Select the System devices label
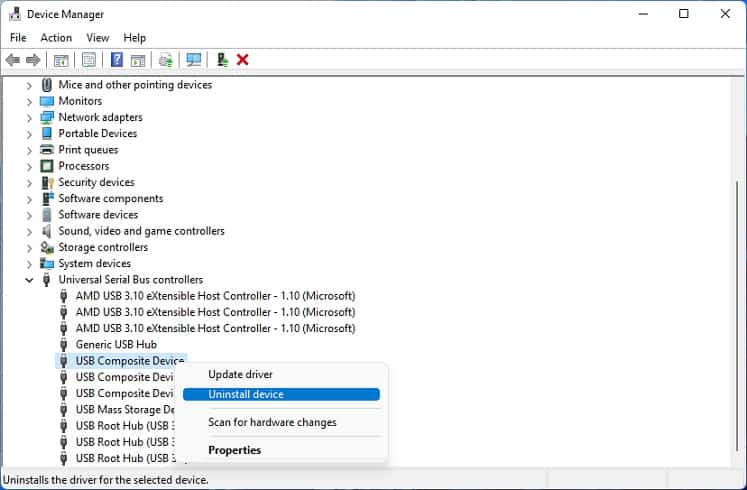Image resolution: width=747 pixels, height=490 pixels. [x=94, y=263]
